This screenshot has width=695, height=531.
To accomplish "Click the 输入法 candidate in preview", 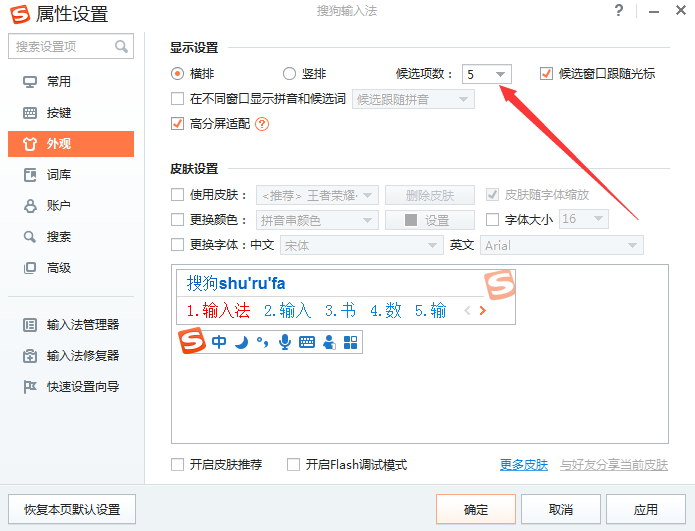I will tap(219, 311).
